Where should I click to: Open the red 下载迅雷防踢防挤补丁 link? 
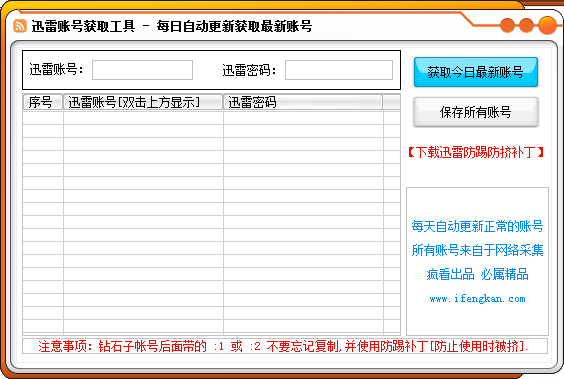point(476,152)
